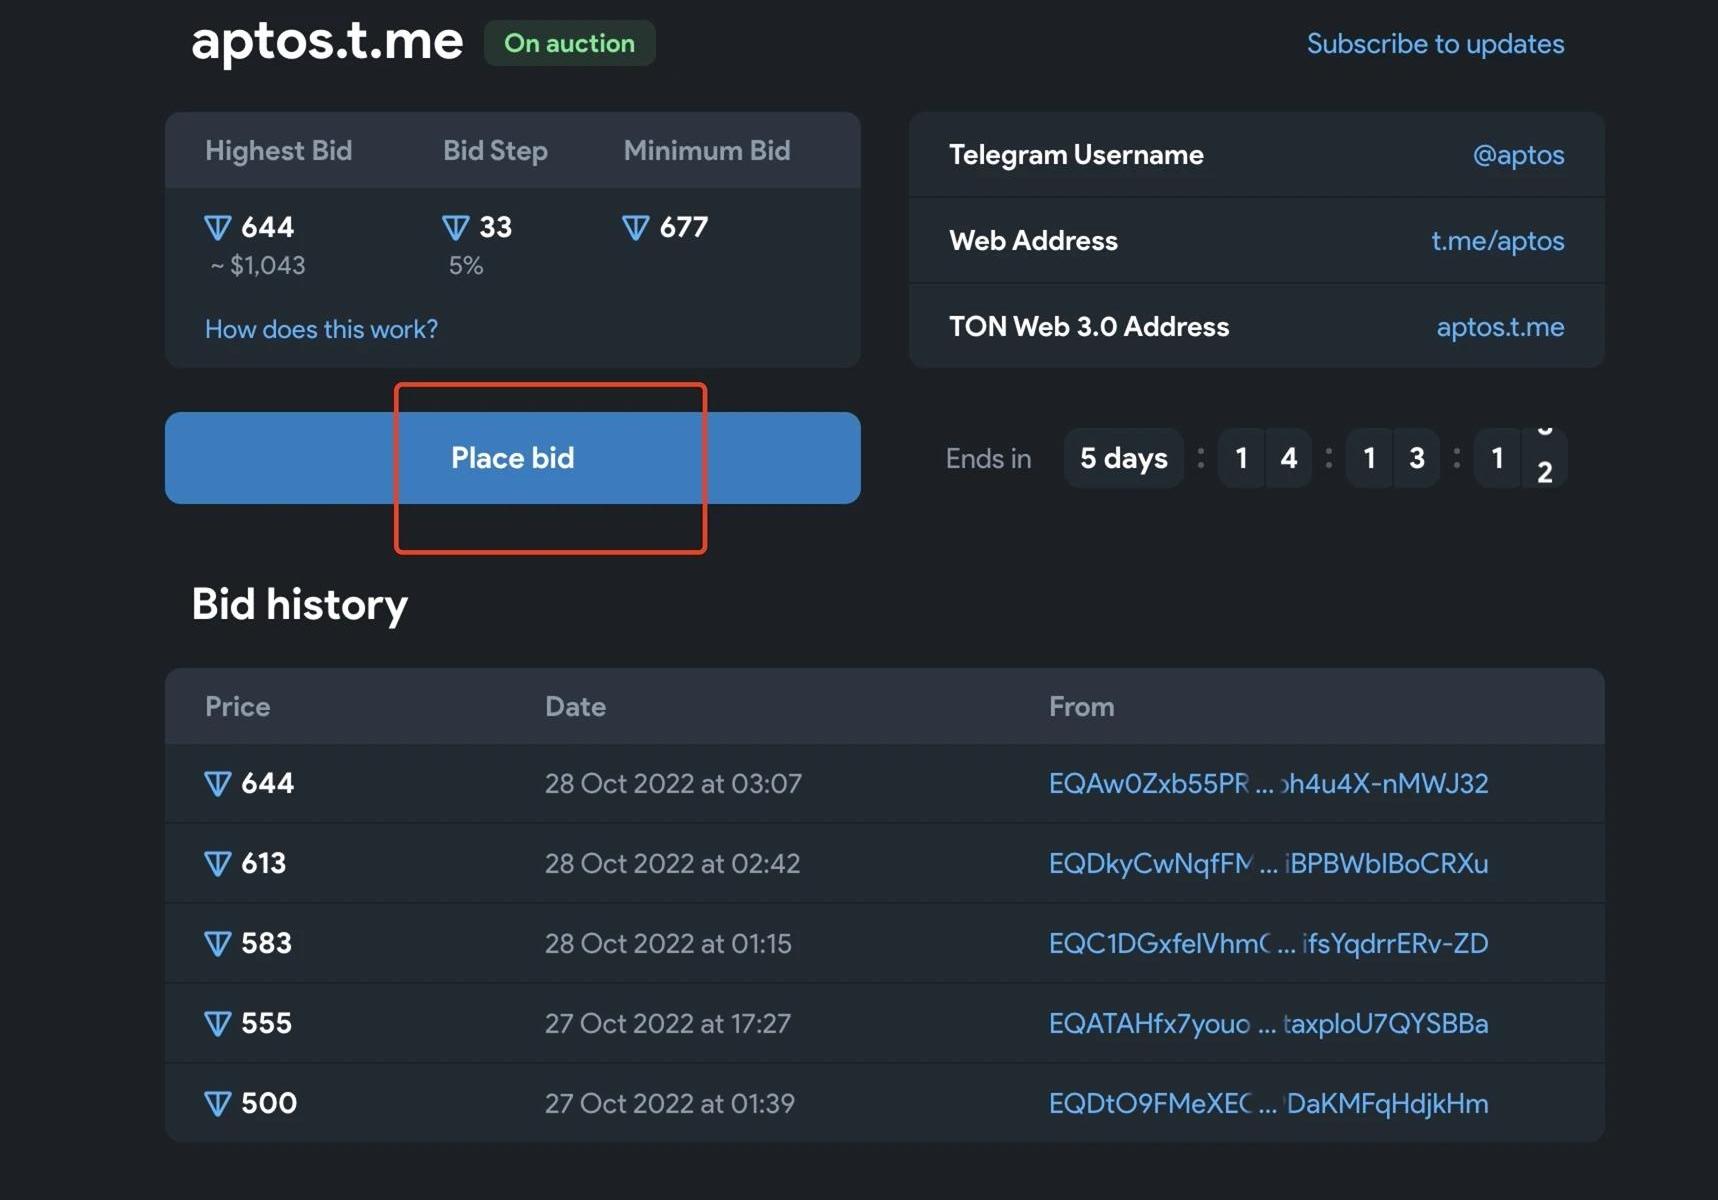Image resolution: width=1718 pixels, height=1200 pixels.
Task: Click date 28 Oct 2022 at 03:07
Action: (673, 783)
